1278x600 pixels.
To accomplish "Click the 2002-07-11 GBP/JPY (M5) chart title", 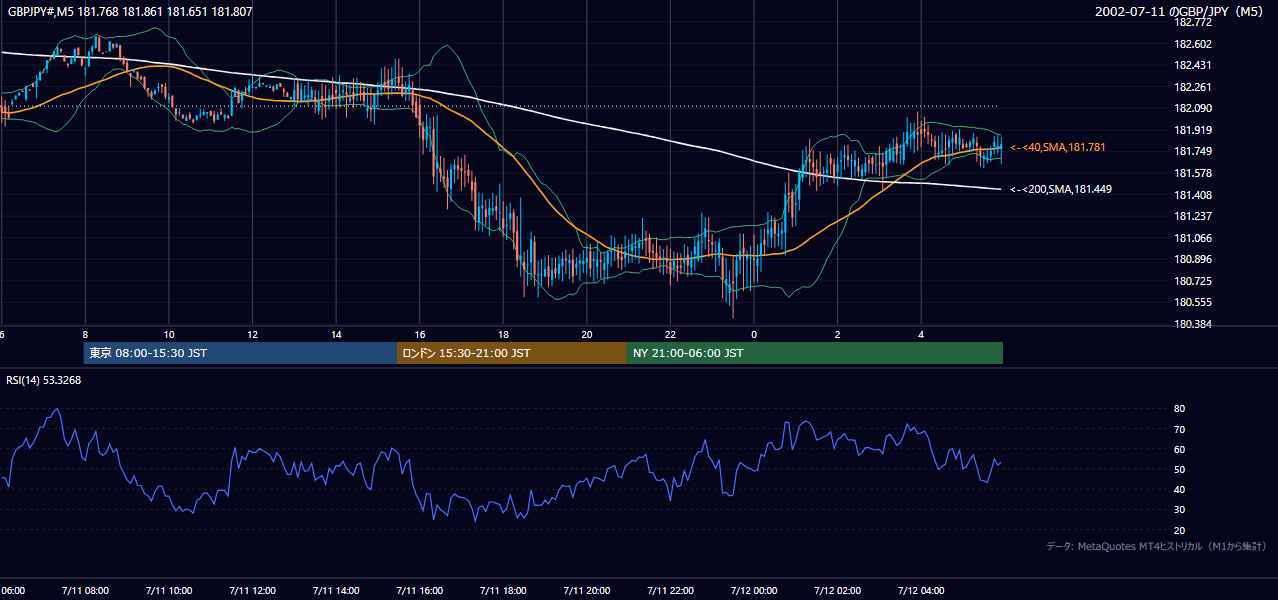I will (x=1180, y=12).
